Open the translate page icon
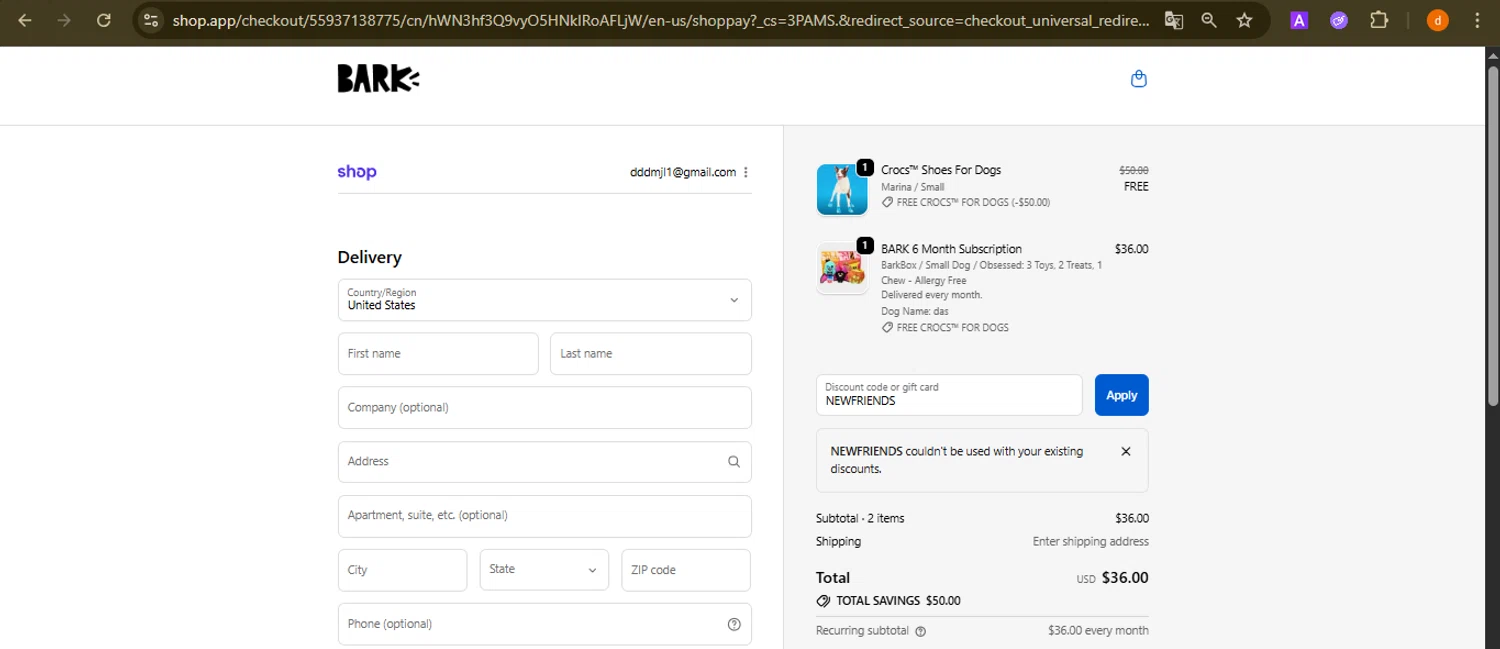Screen dimensions: 1500x649 coord(1174,20)
